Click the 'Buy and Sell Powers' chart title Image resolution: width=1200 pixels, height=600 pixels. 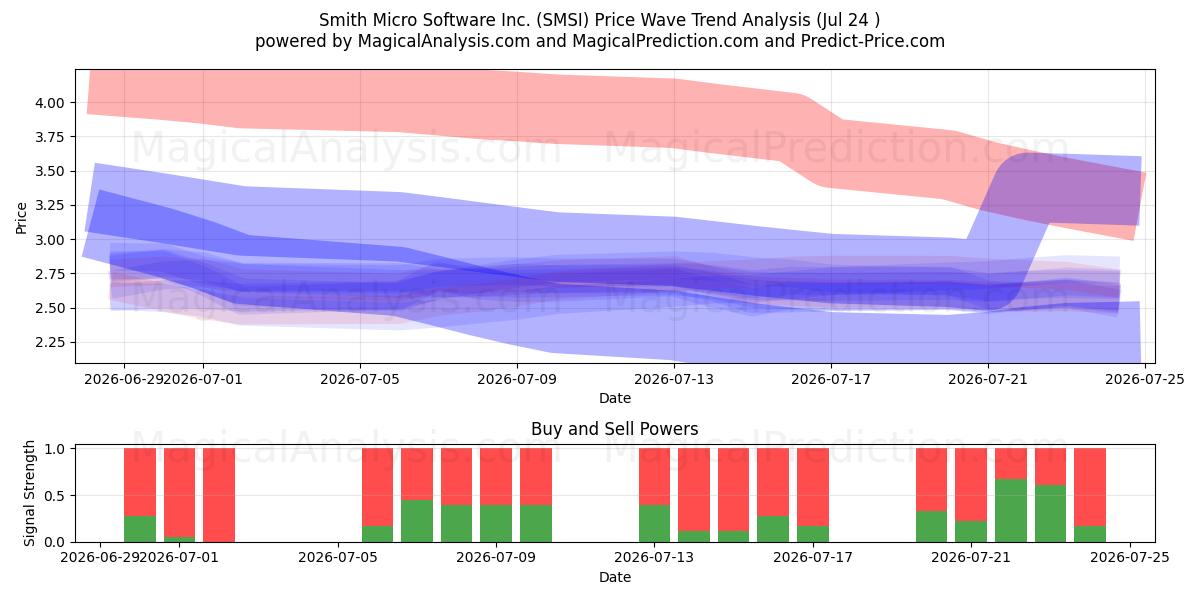tap(615, 430)
